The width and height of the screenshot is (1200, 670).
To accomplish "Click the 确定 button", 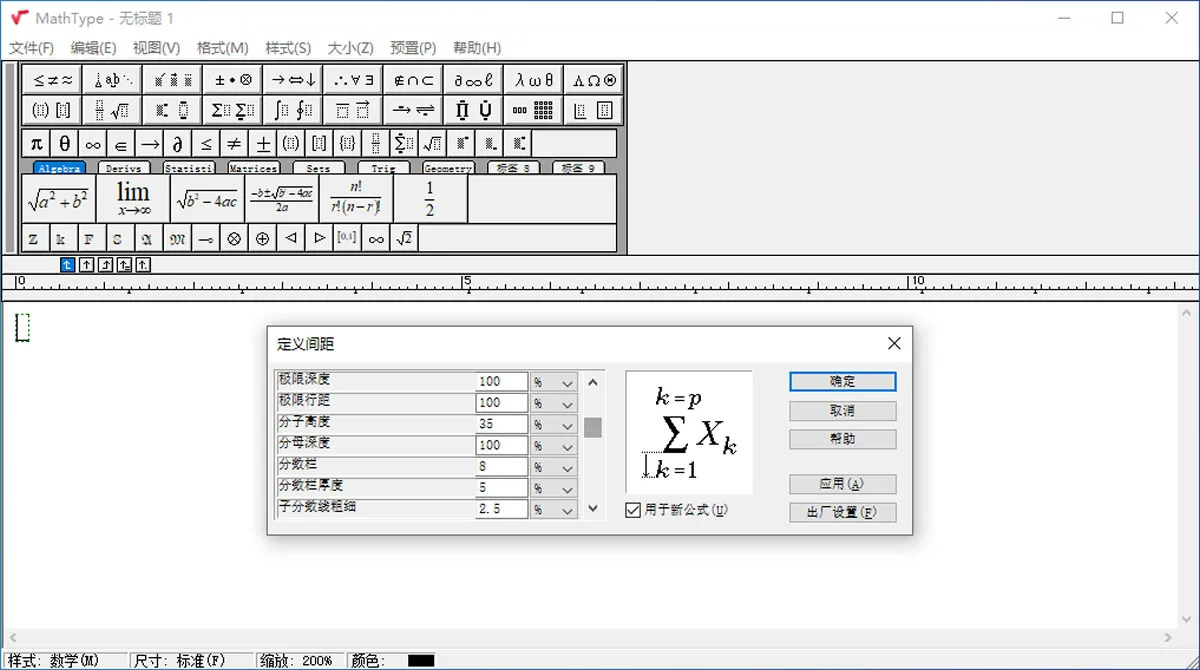I will [x=842, y=382].
